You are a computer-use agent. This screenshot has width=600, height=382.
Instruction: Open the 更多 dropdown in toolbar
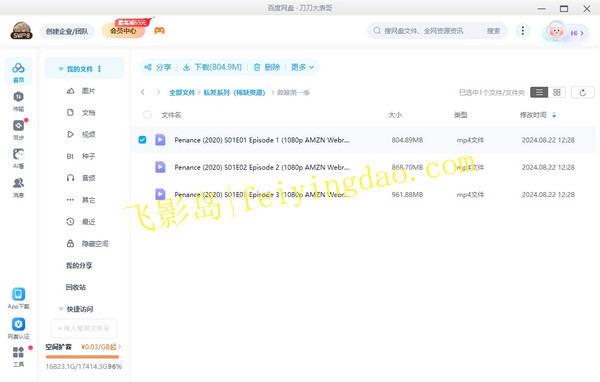pos(303,67)
